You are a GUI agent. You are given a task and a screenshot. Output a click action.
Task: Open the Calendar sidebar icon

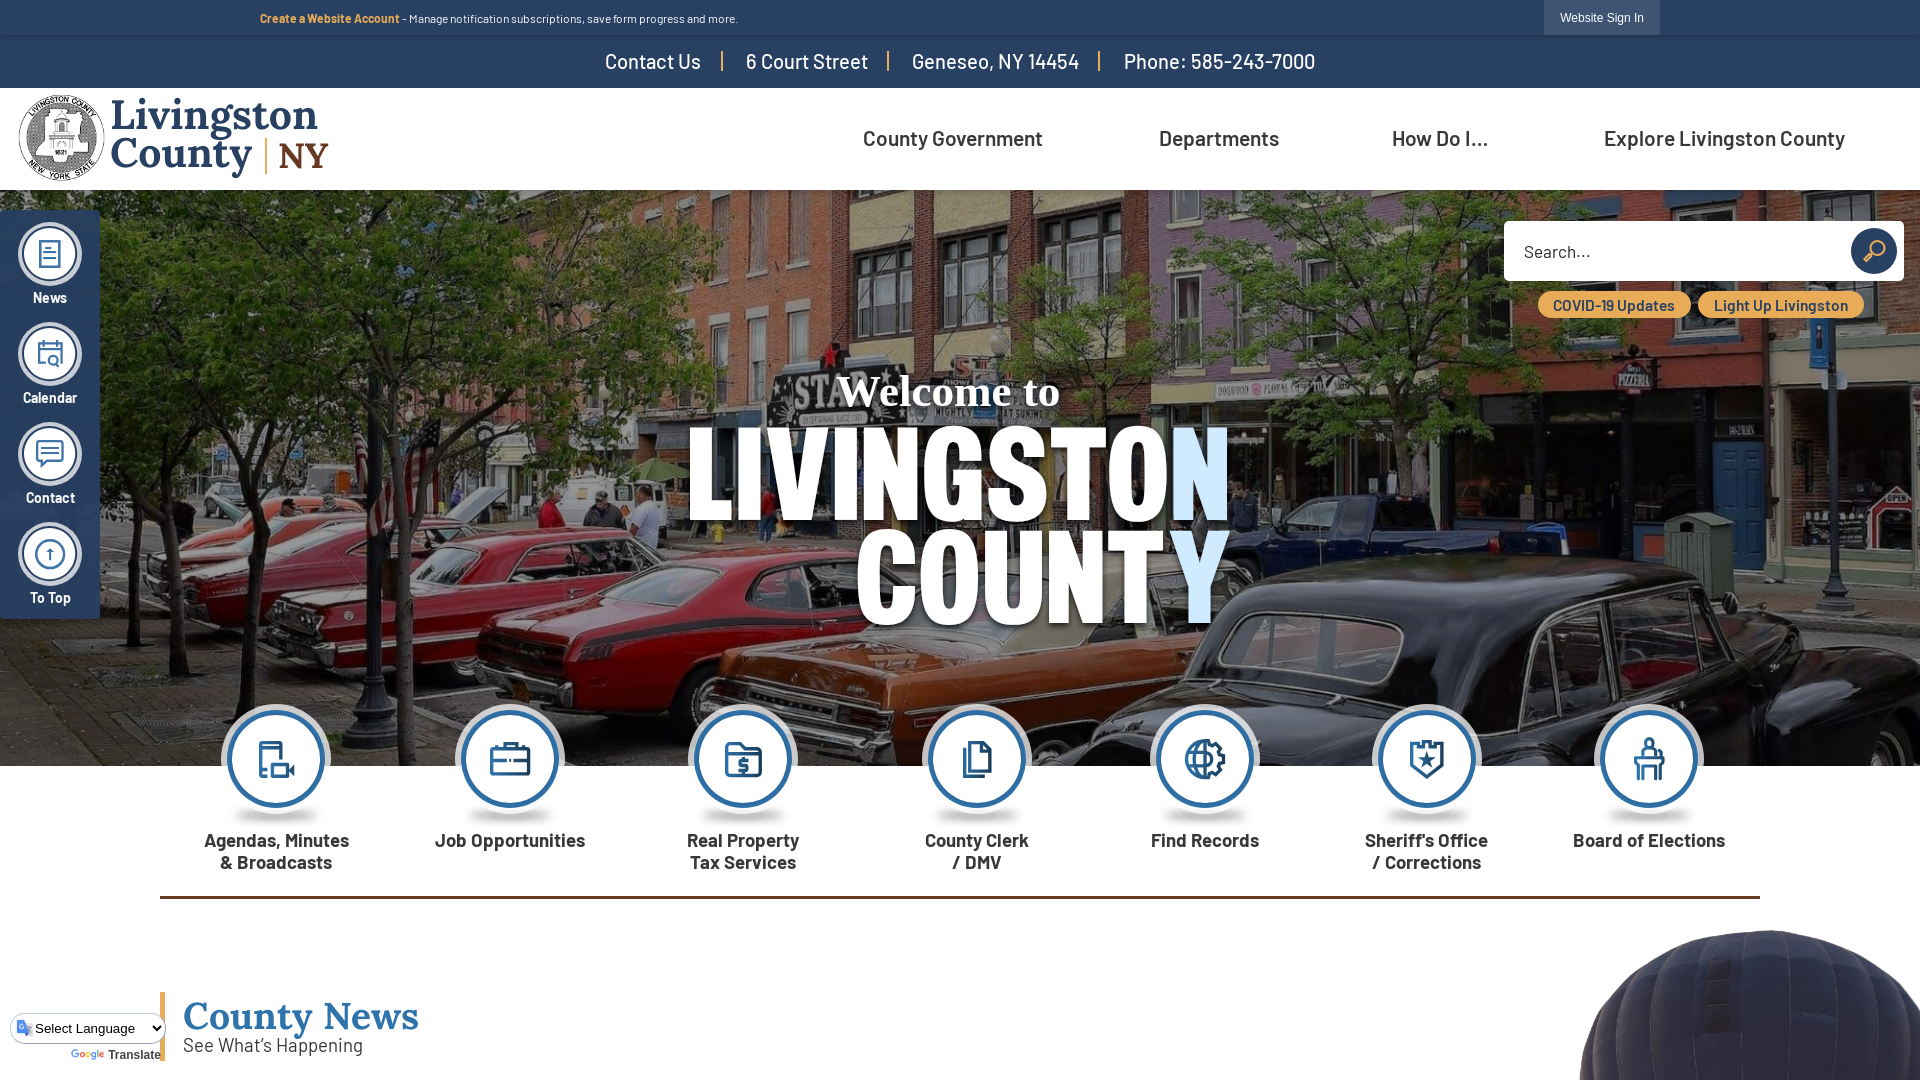(49, 354)
